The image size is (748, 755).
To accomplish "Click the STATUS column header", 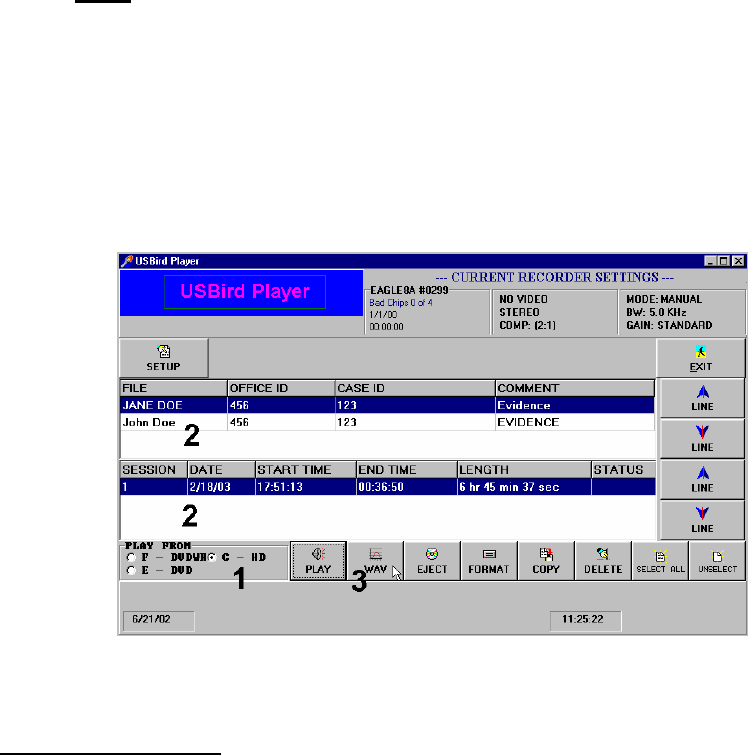I will pyautogui.click(x=624, y=469).
